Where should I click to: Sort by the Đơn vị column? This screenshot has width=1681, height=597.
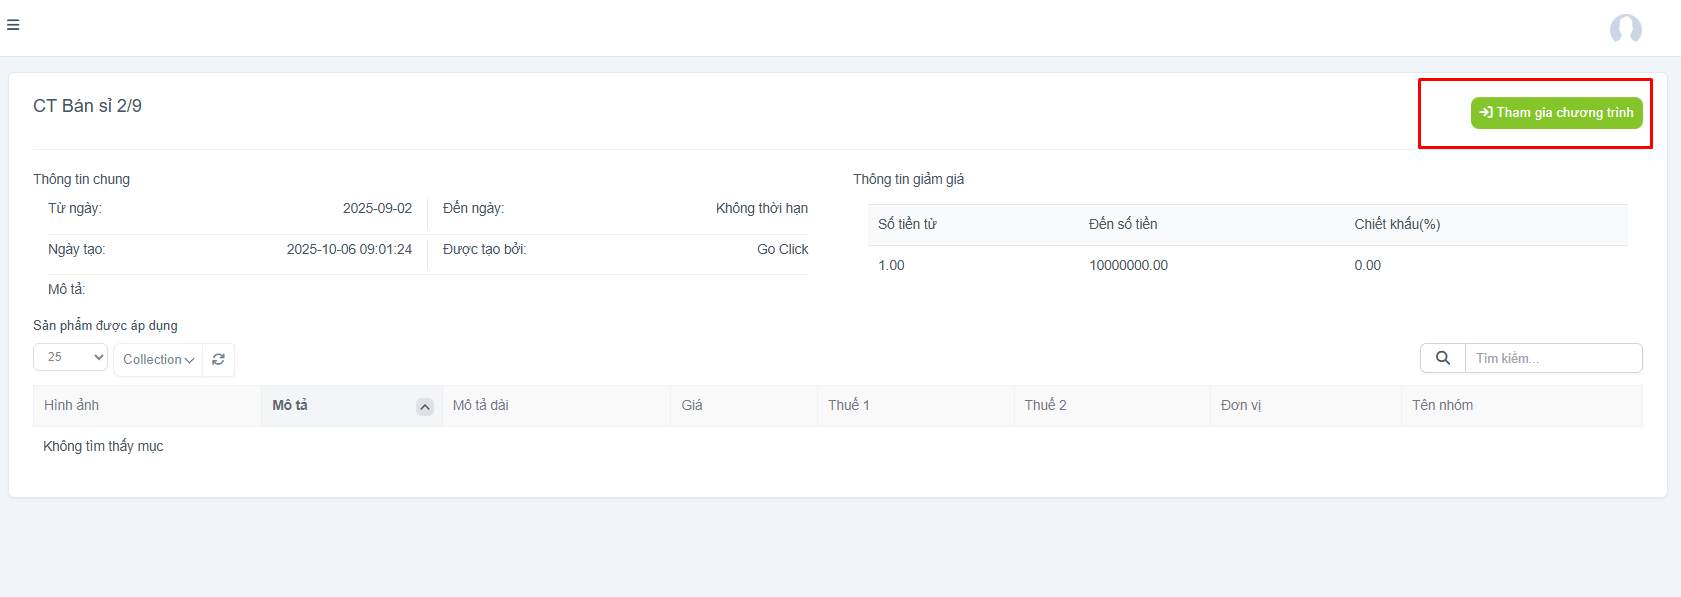(1241, 405)
